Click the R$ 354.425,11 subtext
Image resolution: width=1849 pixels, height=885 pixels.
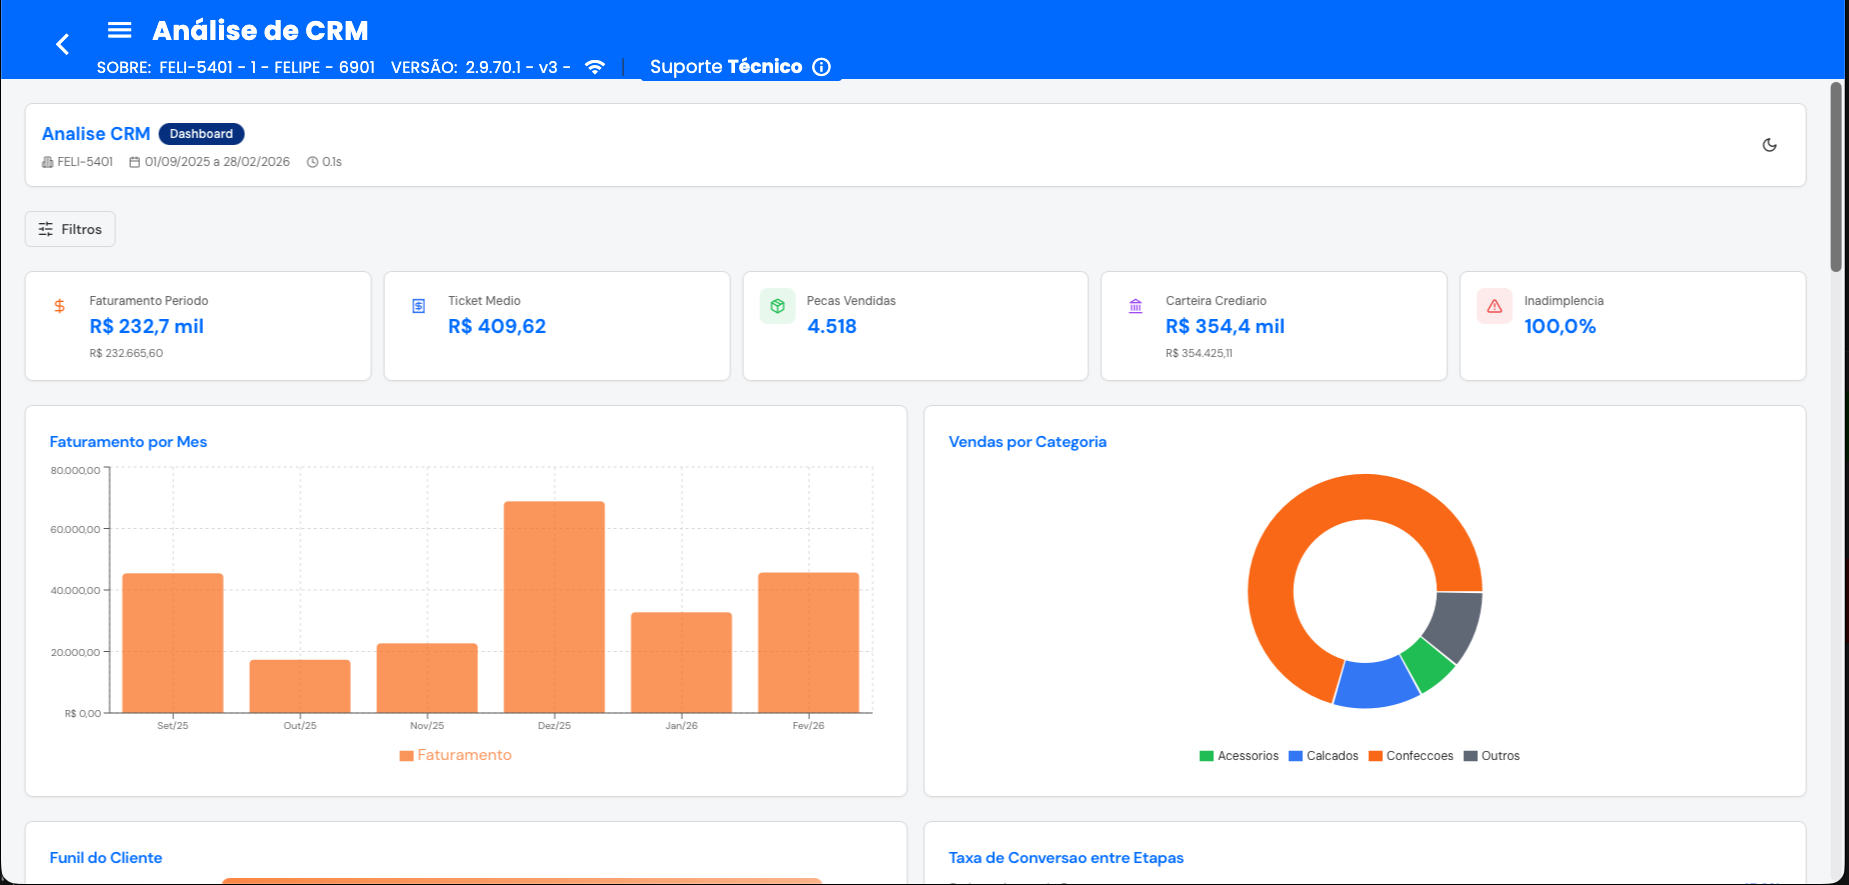(x=1199, y=353)
